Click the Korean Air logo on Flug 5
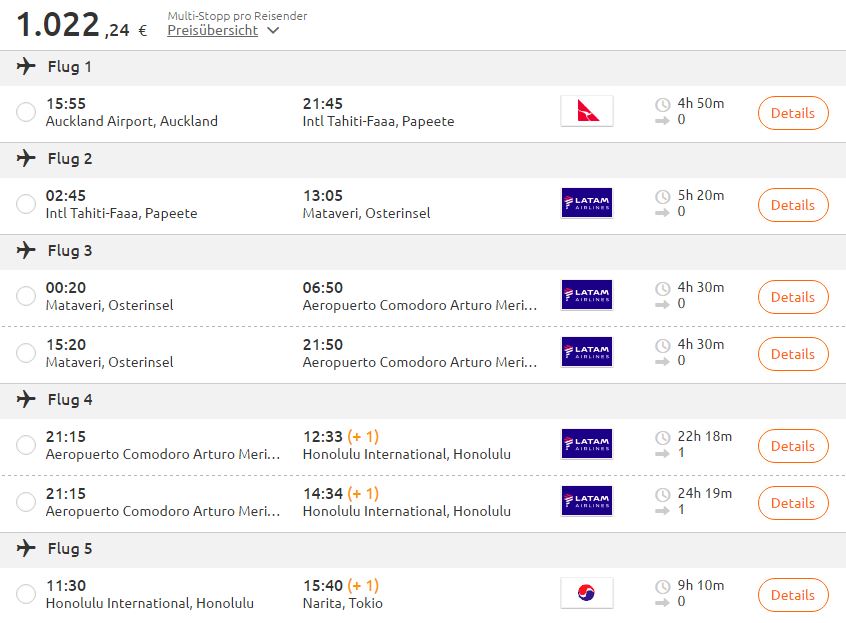The image size is (846, 623). tap(586, 593)
